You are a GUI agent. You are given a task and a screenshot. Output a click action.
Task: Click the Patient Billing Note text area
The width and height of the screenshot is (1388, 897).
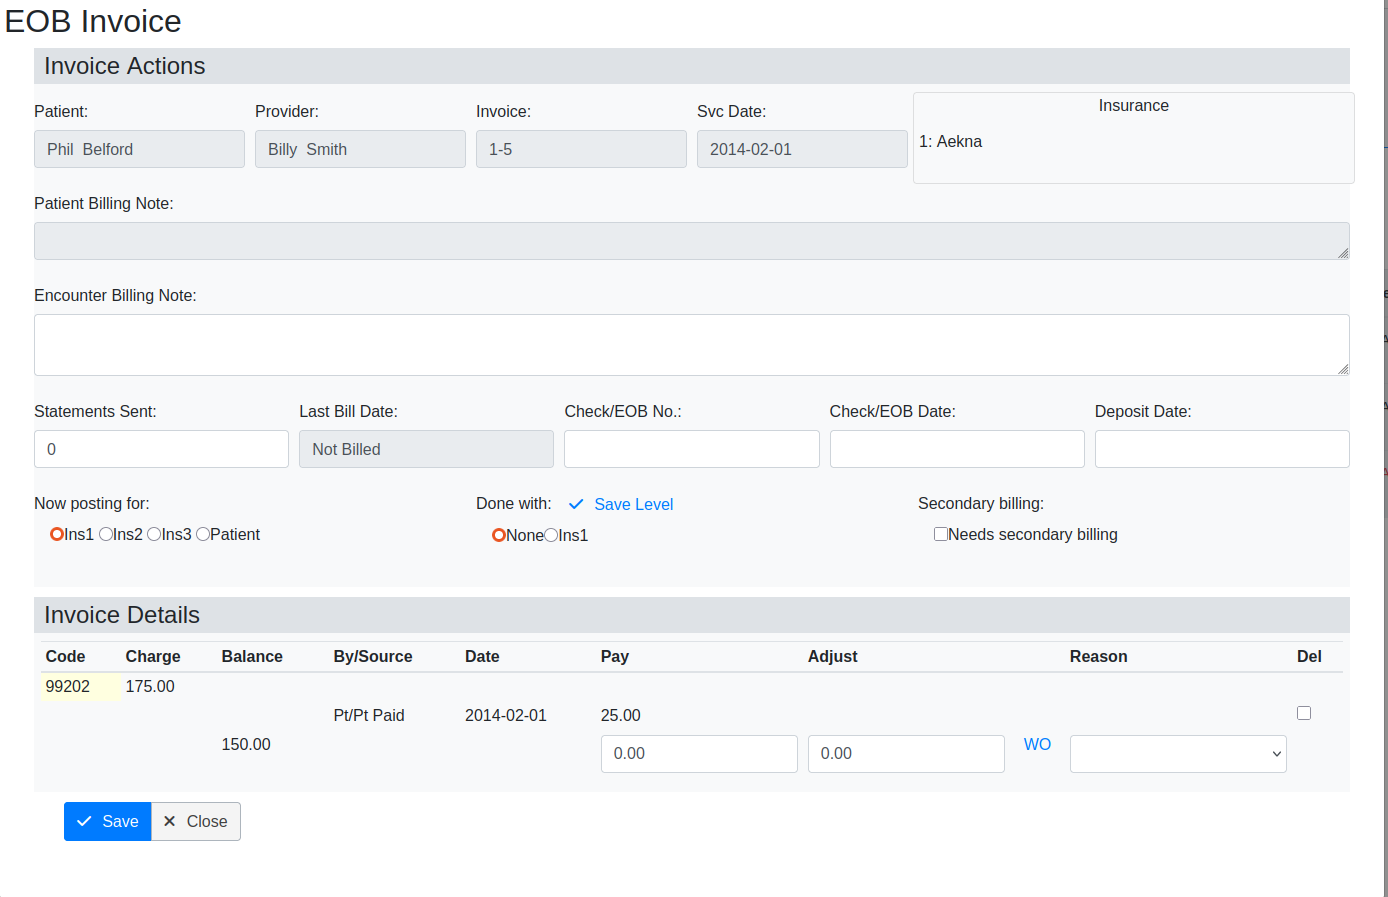[x=692, y=241]
